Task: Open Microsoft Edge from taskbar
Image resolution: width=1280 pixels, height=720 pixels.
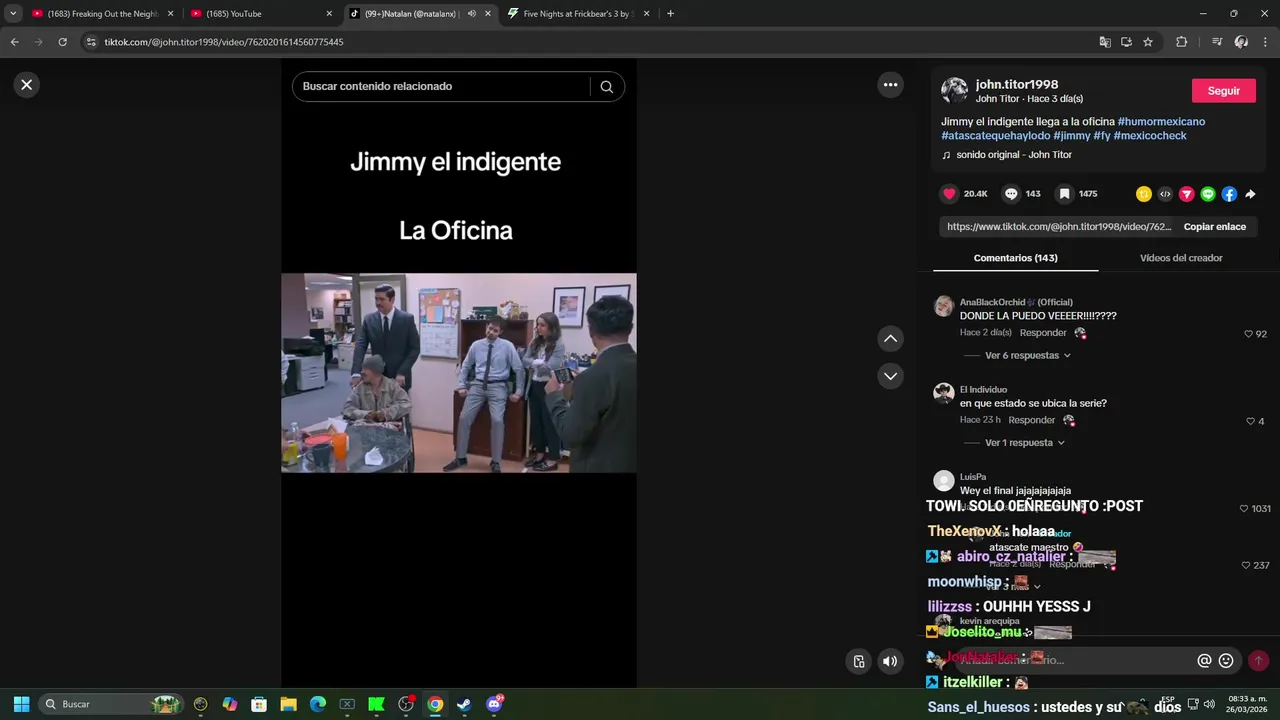Action: 318,704
